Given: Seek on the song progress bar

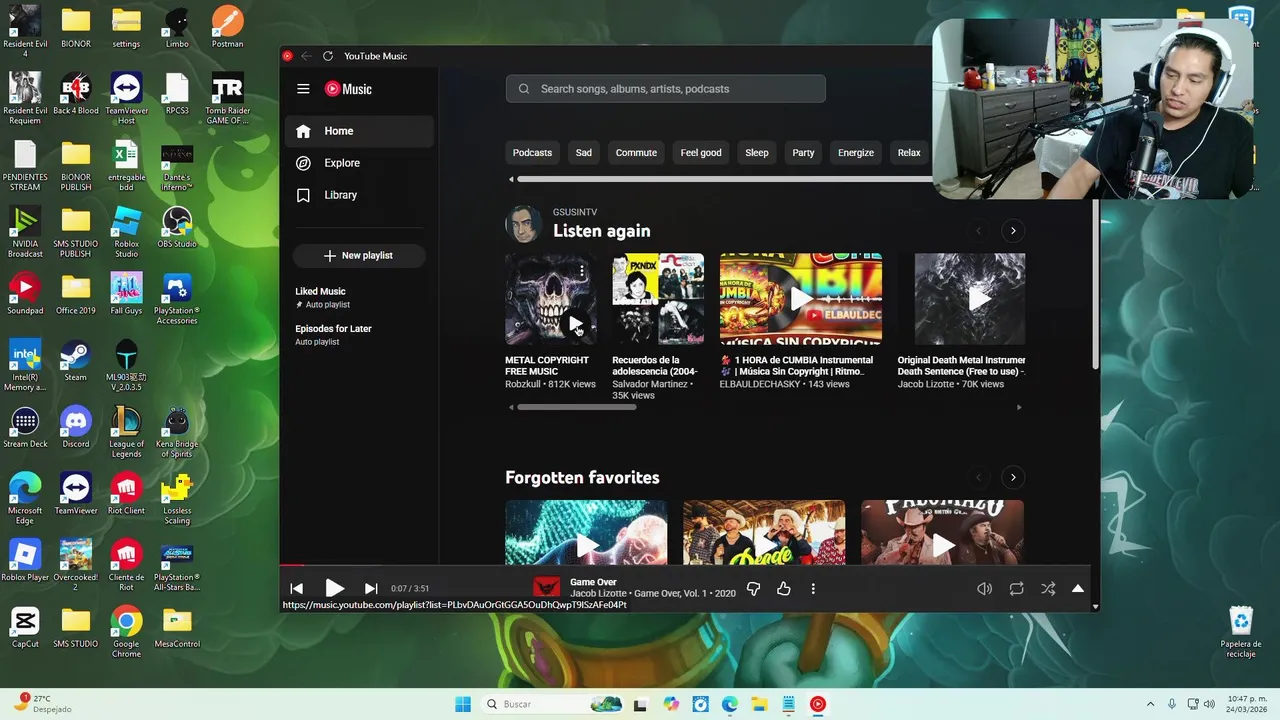Looking at the screenshot, I should (x=689, y=566).
